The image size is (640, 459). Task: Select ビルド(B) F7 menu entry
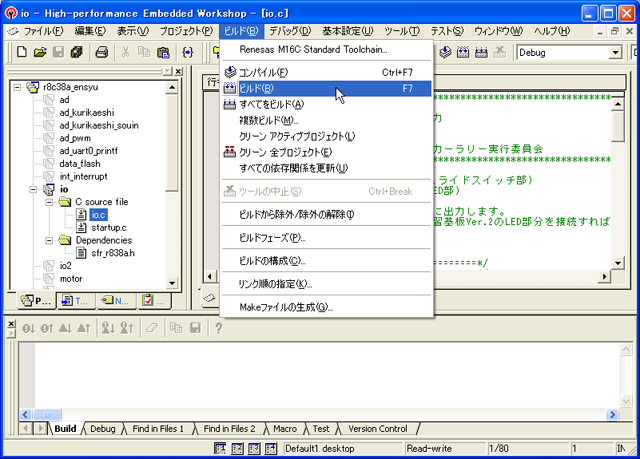point(326,88)
